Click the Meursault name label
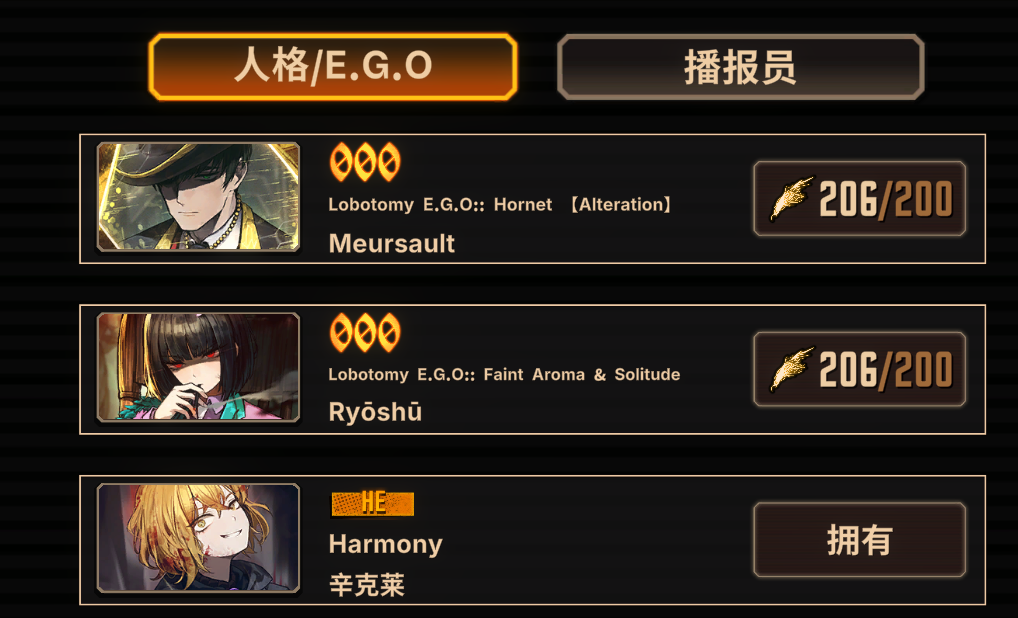Screen dimensions: 1018x618 click(x=391, y=244)
